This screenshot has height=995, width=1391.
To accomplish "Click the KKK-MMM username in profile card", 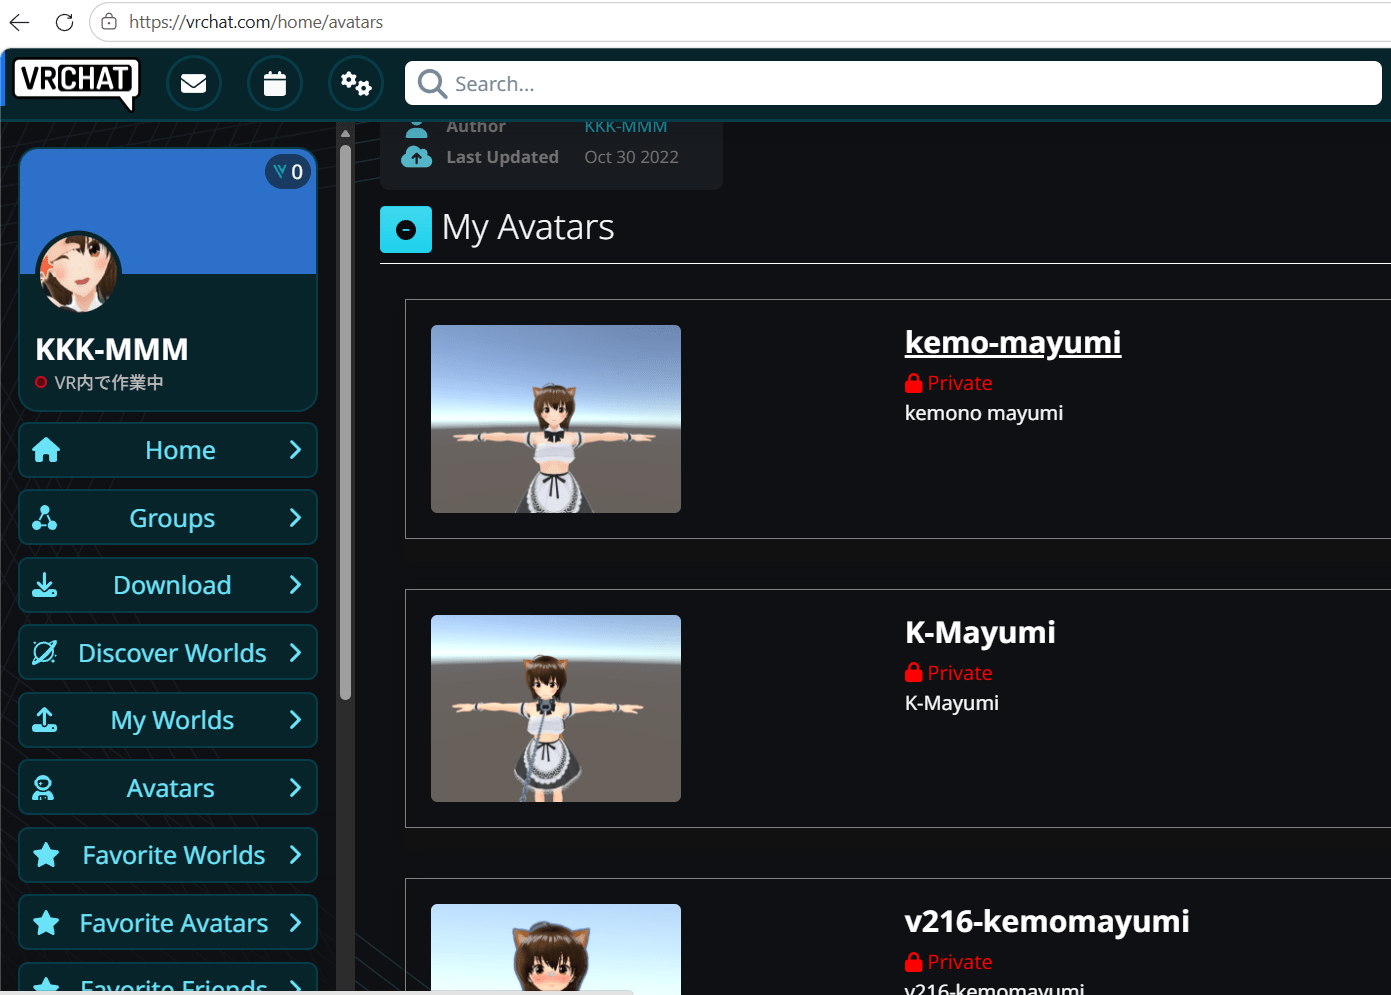I will 112,349.
